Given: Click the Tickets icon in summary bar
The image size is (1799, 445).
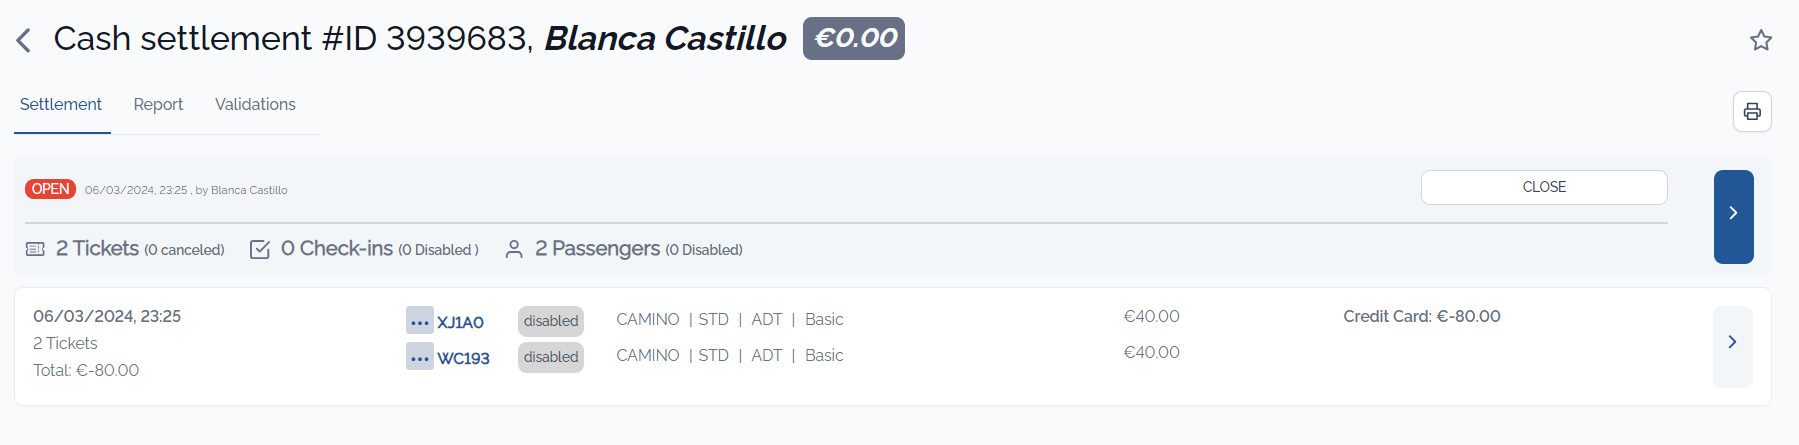Looking at the screenshot, I should coord(35,249).
